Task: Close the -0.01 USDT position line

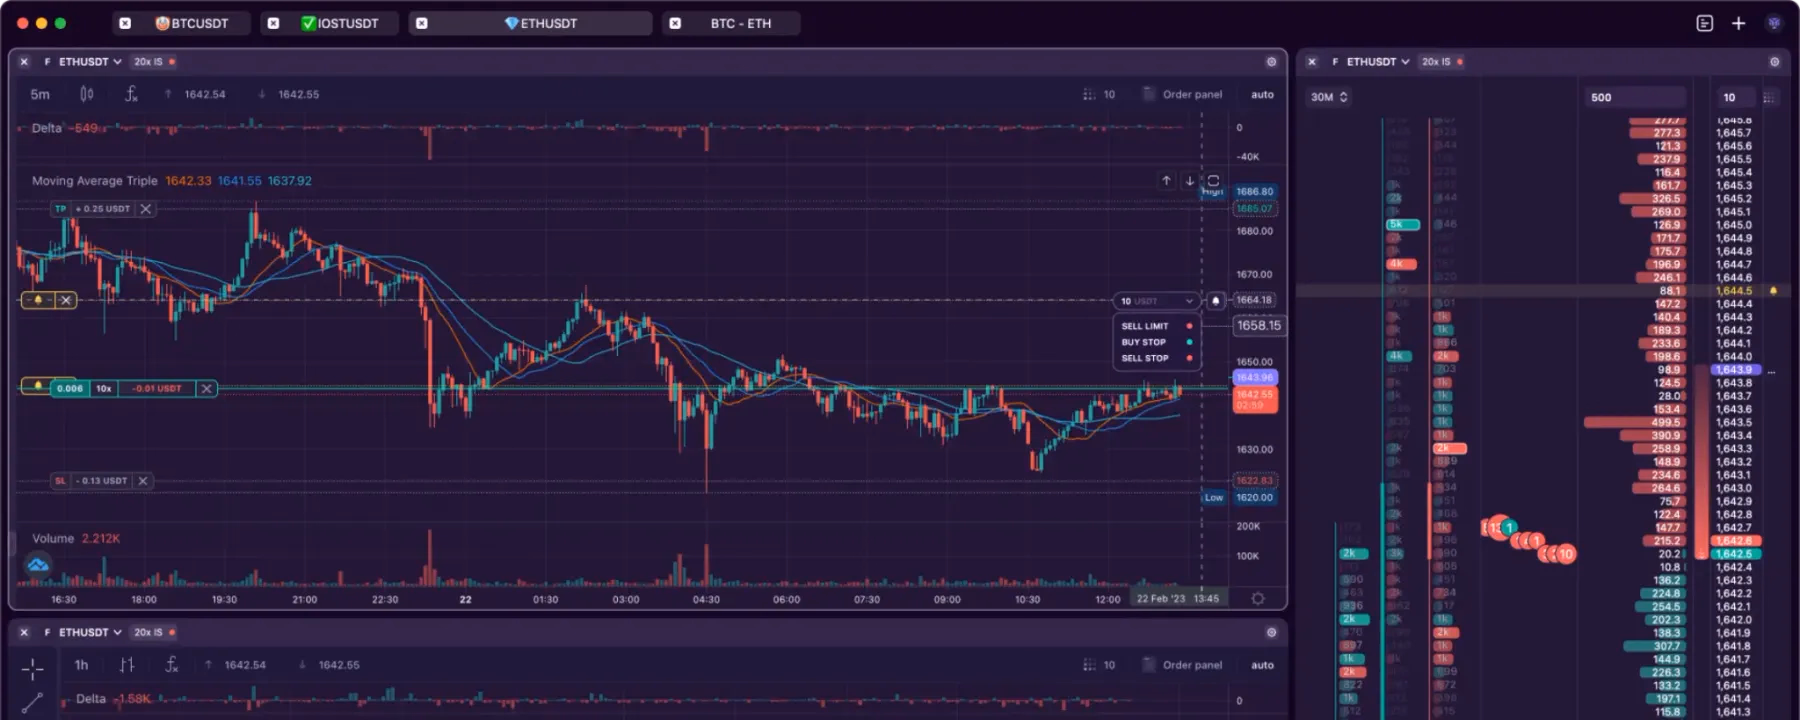Action: pos(206,388)
